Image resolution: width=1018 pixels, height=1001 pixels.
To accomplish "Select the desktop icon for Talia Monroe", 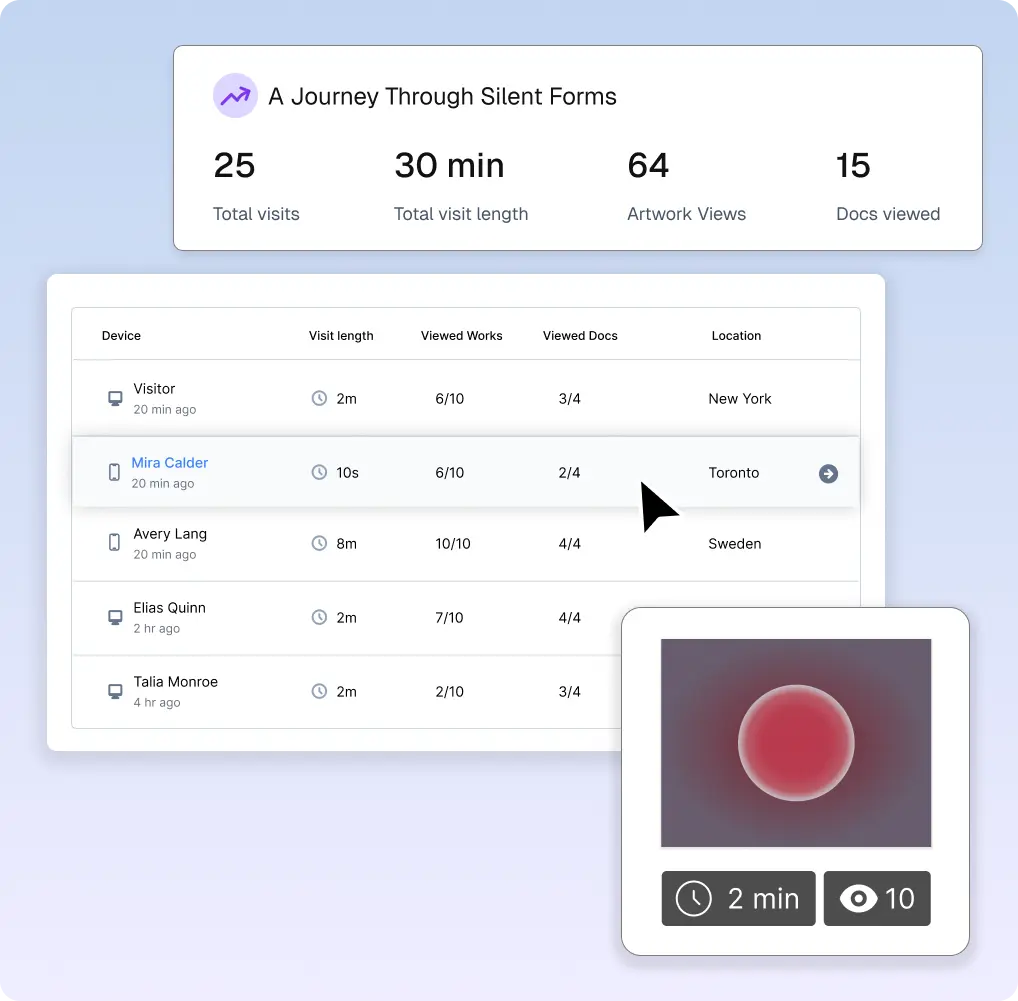I will pyautogui.click(x=114, y=690).
